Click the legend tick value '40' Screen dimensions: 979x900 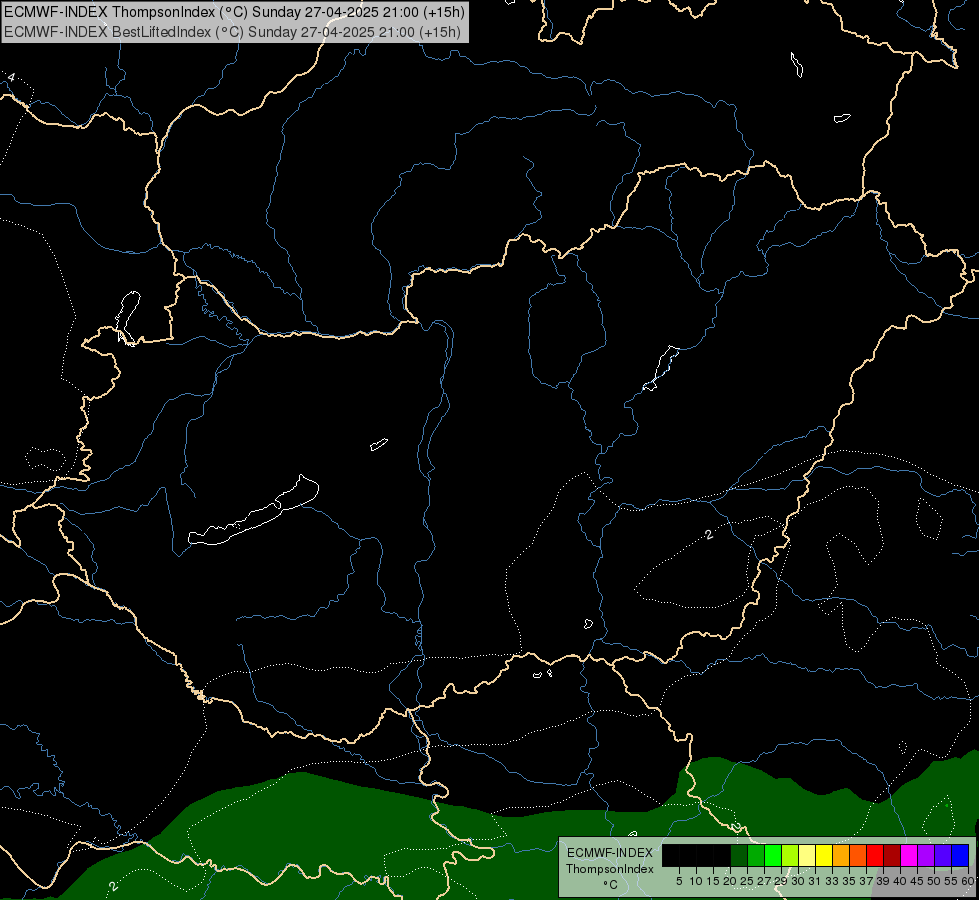point(900,881)
